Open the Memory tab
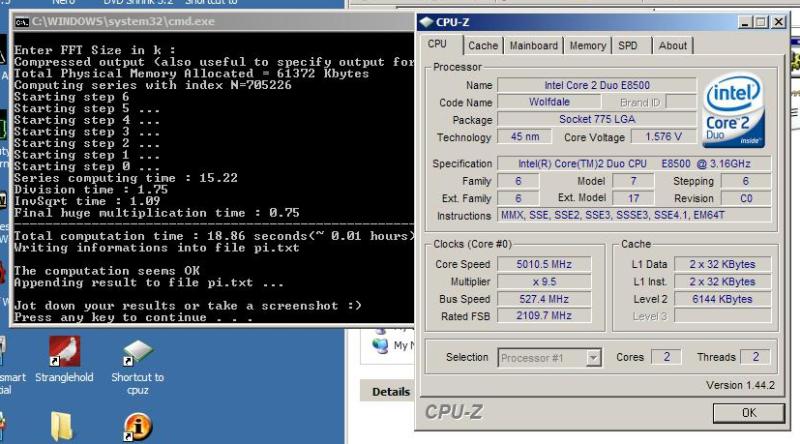 587,45
